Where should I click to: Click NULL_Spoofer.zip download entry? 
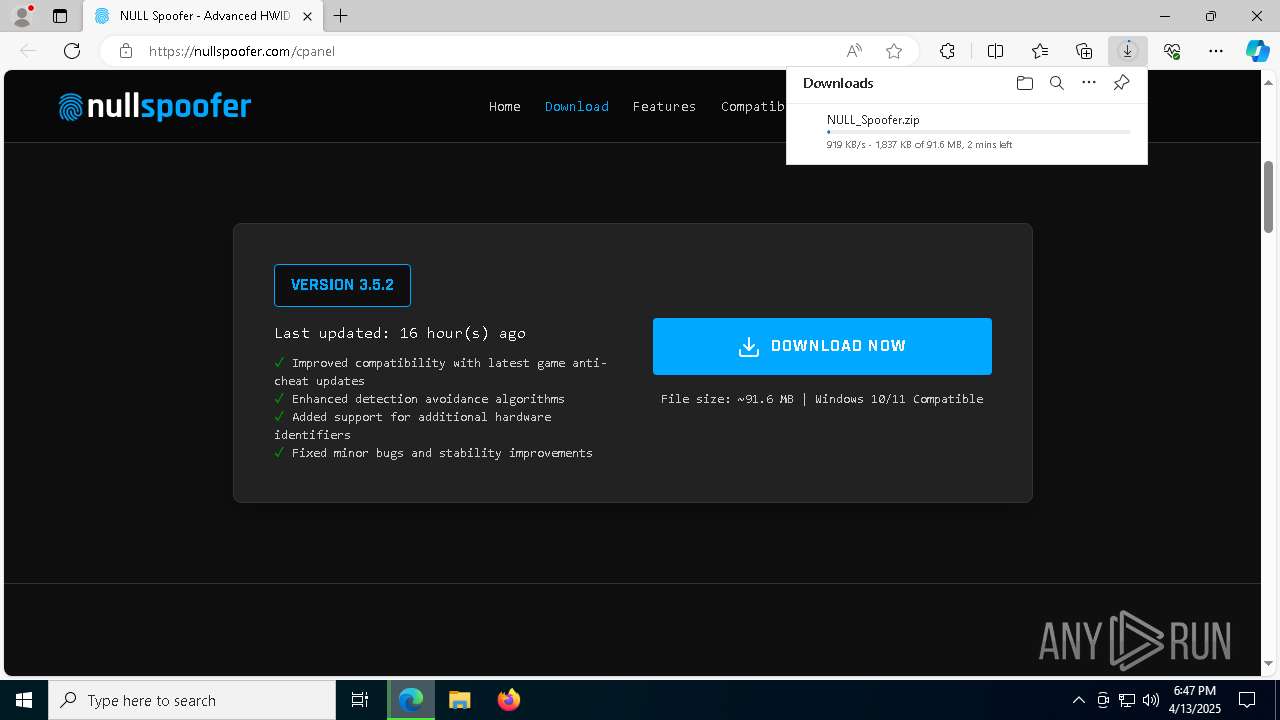click(x=967, y=132)
